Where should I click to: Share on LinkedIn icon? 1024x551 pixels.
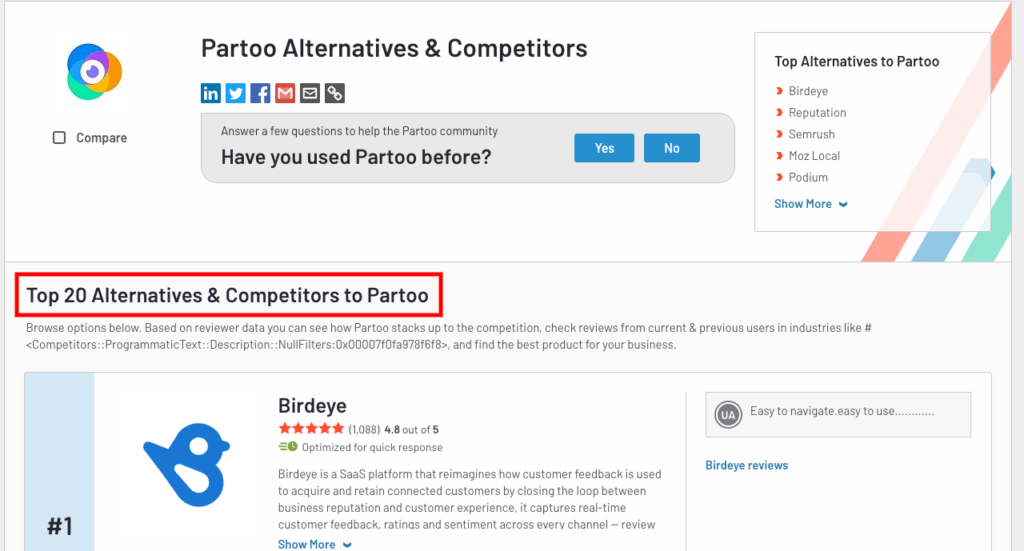tap(210, 93)
